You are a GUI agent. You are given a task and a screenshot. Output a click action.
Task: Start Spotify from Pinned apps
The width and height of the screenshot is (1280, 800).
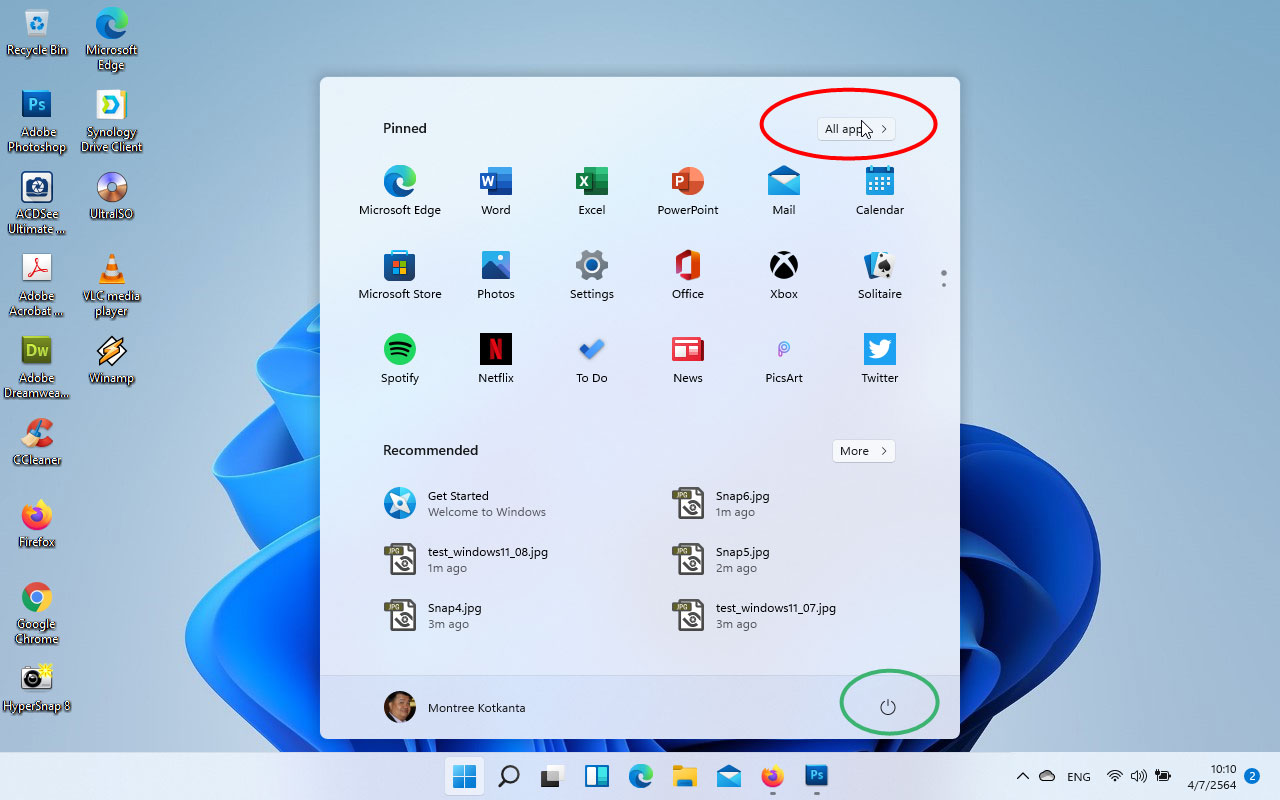tap(399, 358)
